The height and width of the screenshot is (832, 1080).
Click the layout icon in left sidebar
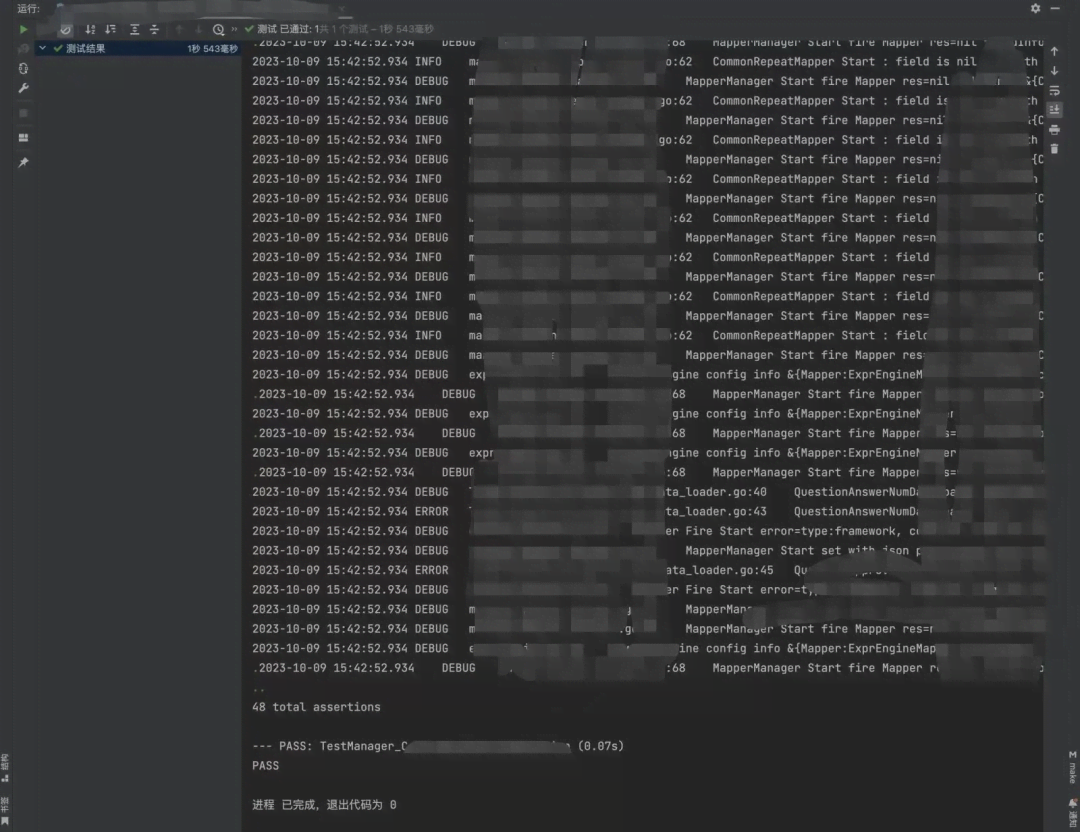[x=23, y=137]
